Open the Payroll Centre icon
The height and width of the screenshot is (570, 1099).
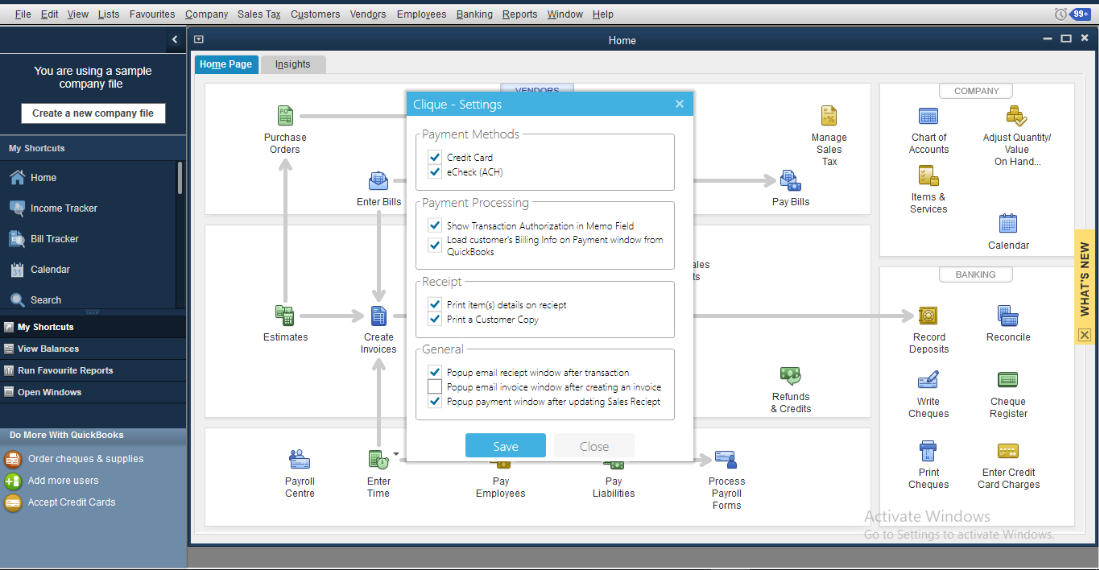[299, 460]
